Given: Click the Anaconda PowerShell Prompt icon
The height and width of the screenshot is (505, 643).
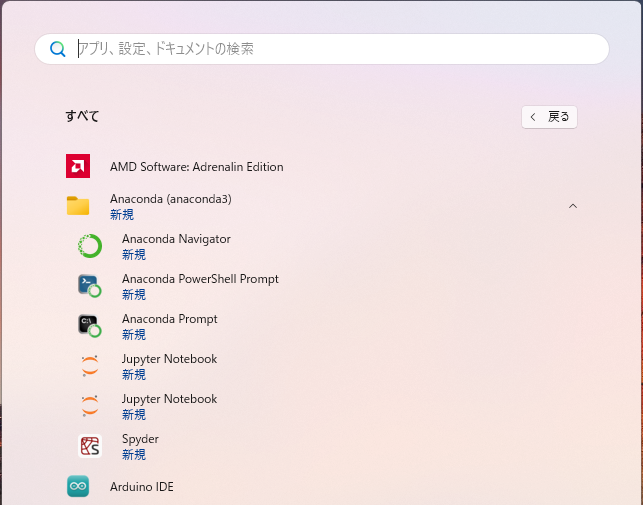Looking at the screenshot, I should pos(90,286).
